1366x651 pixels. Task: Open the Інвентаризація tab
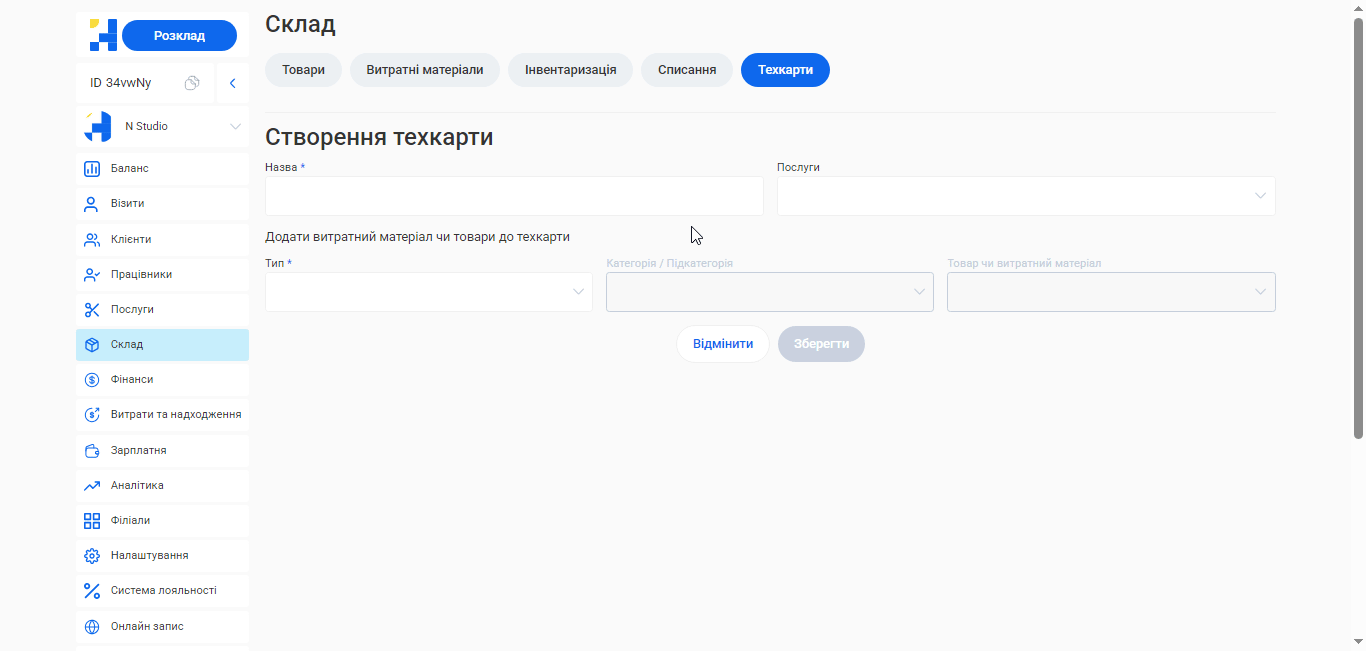(x=570, y=70)
